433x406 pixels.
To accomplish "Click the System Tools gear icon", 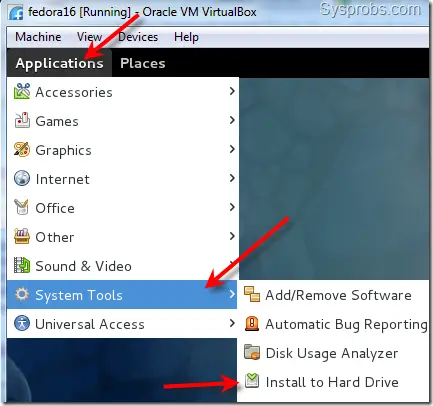I will click(22, 294).
